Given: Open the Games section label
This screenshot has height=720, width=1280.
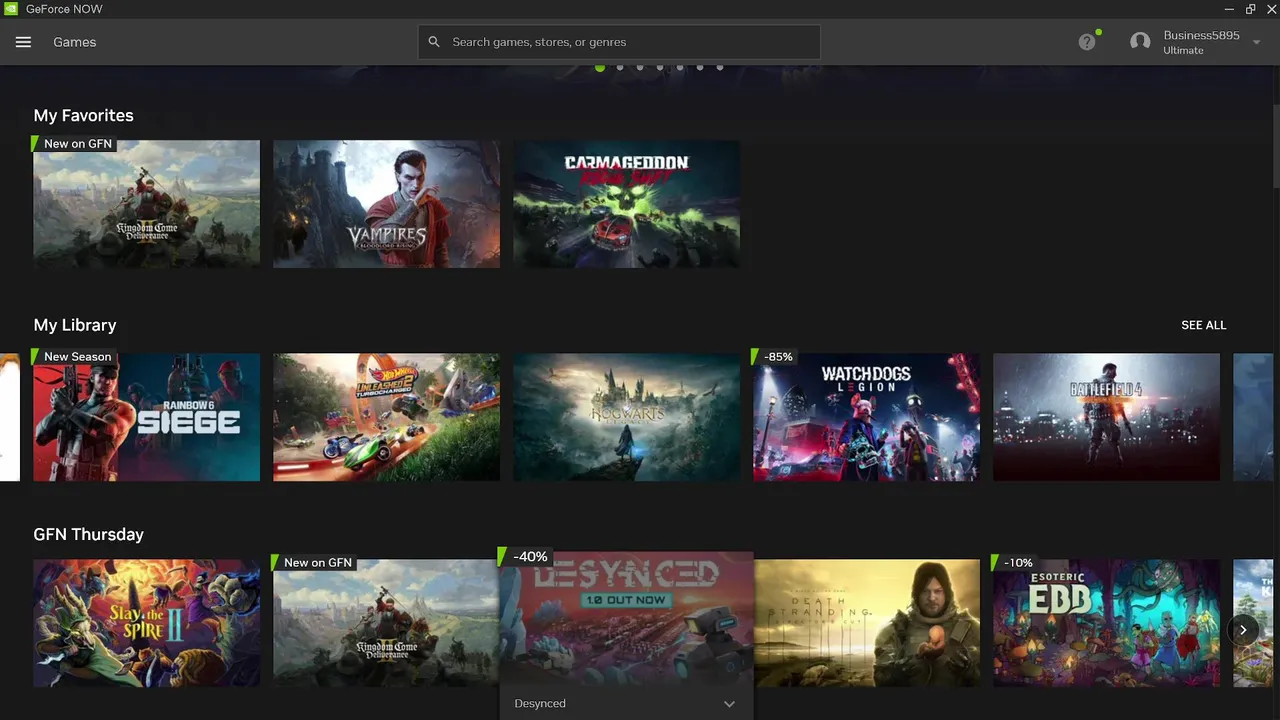Looking at the screenshot, I should (x=75, y=42).
